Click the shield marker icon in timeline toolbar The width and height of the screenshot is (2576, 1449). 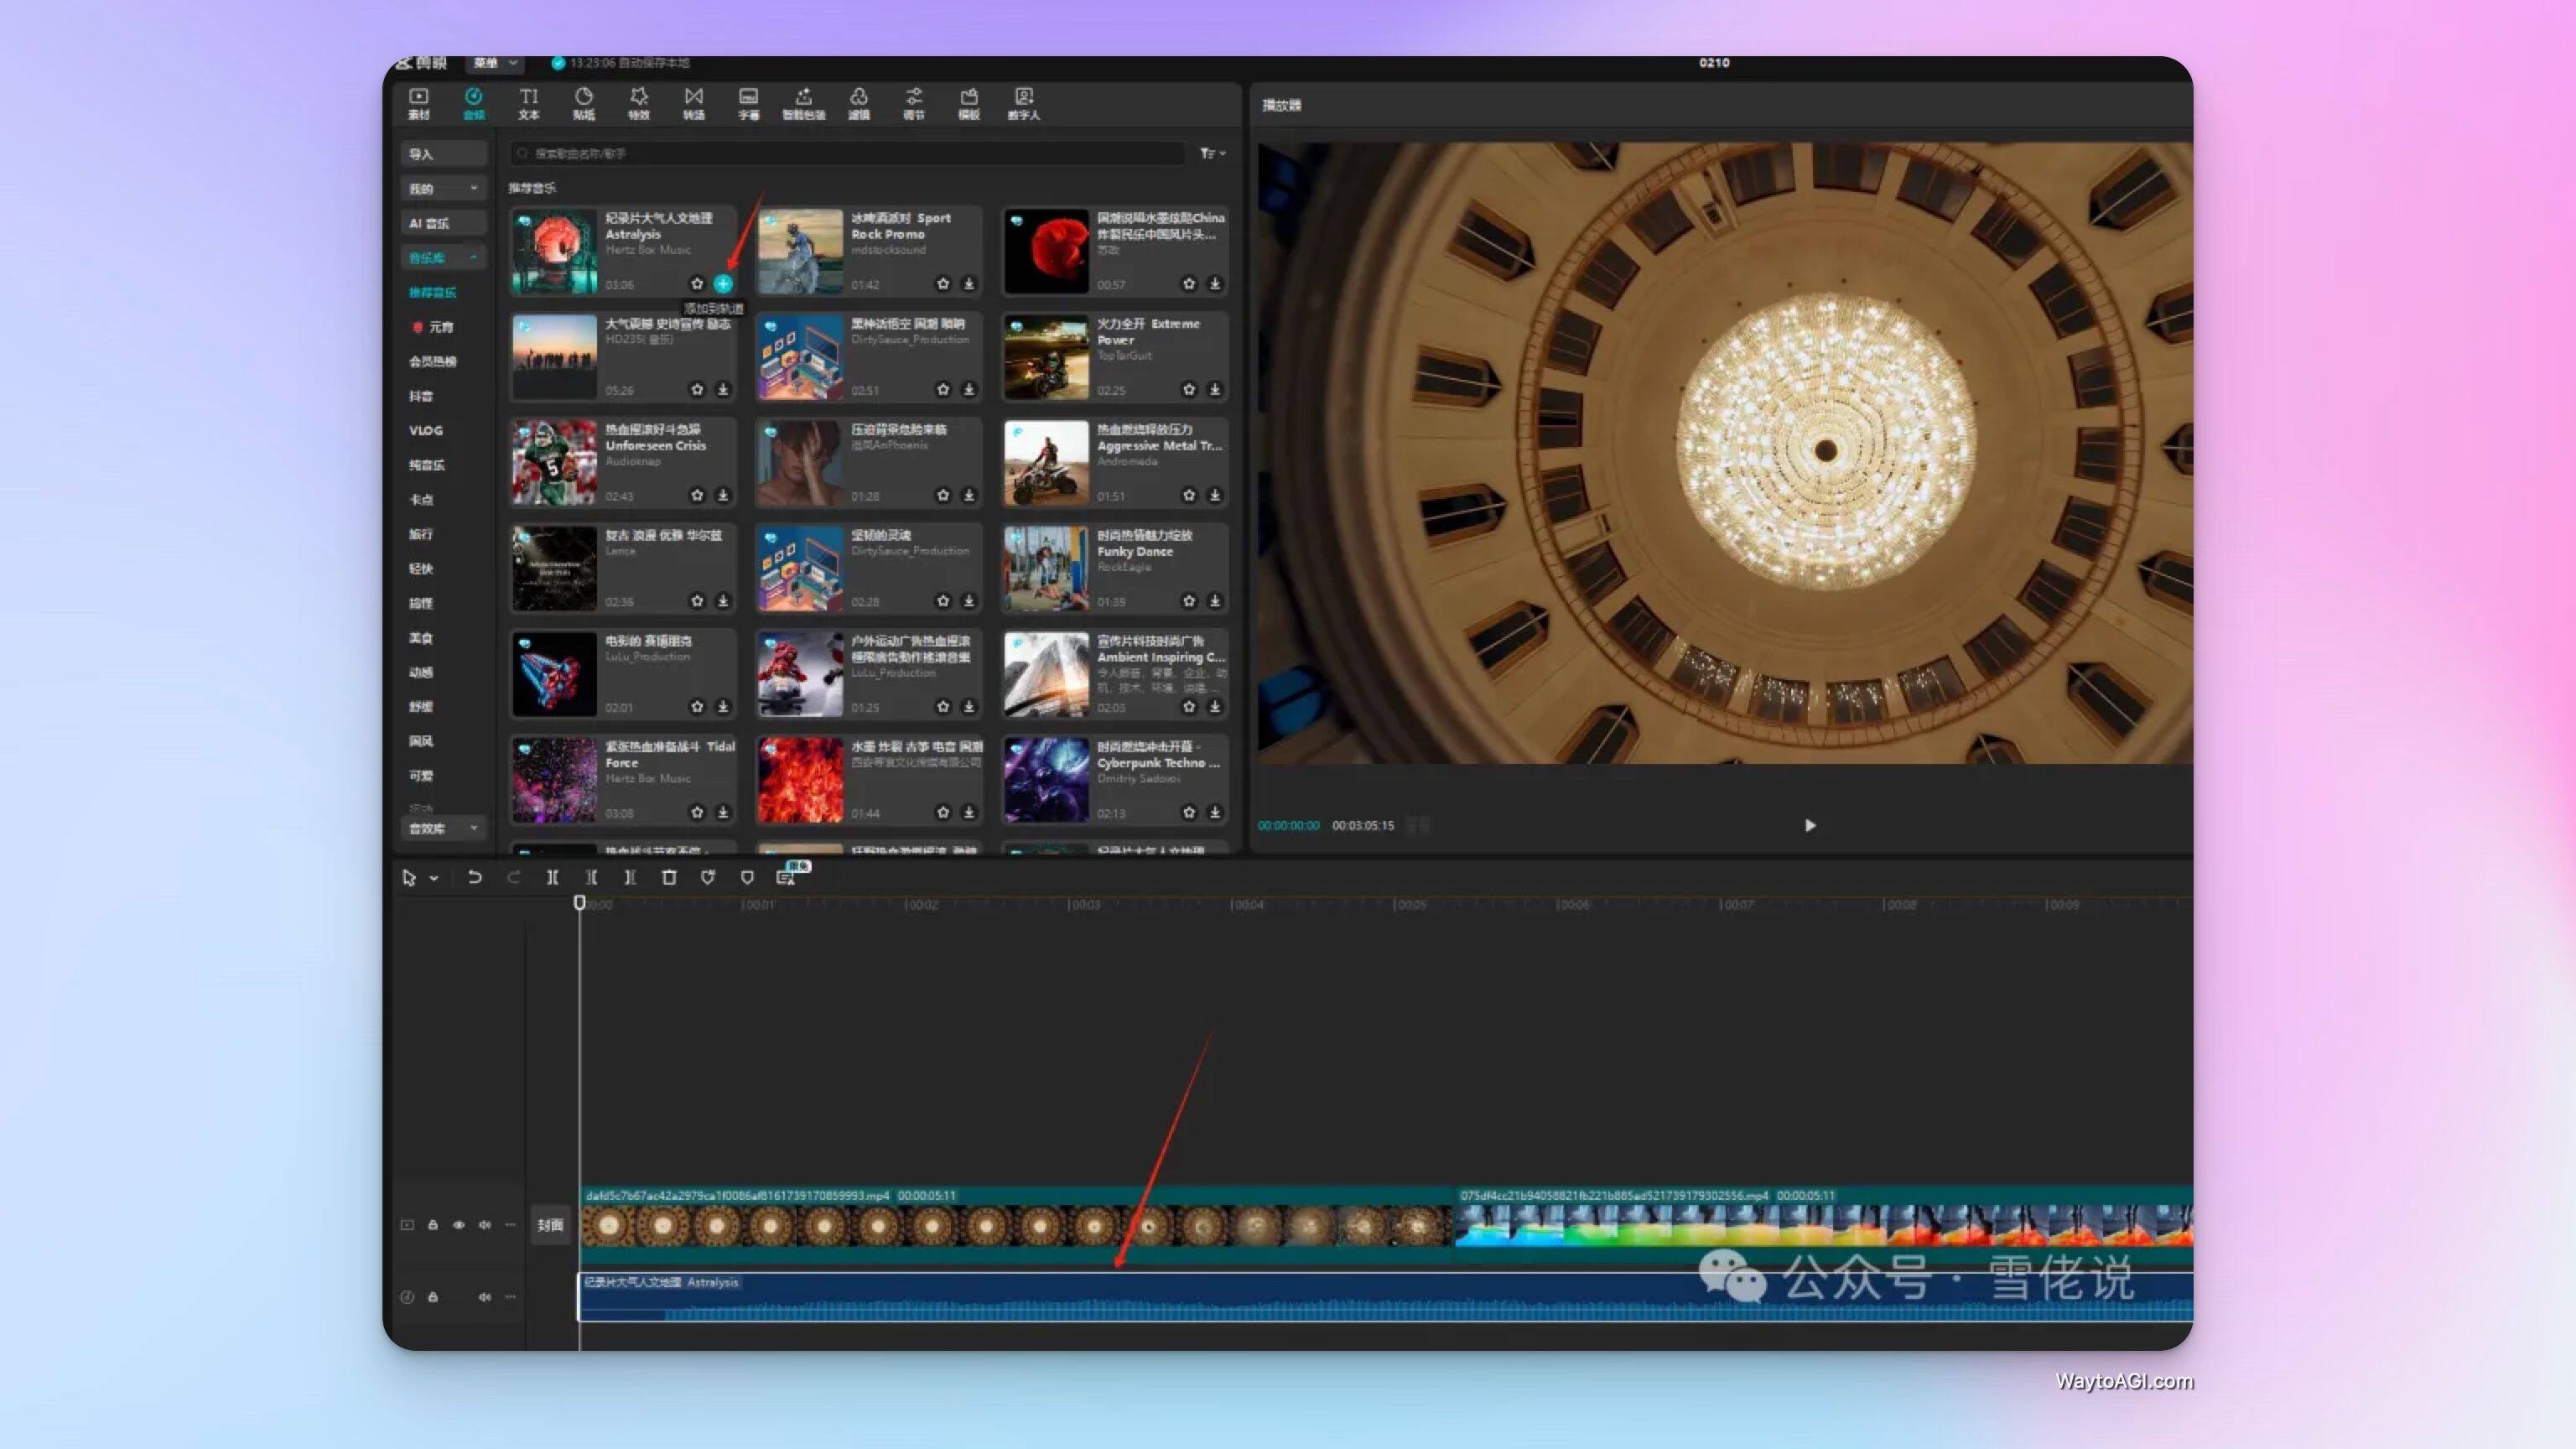pyautogui.click(x=747, y=877)
